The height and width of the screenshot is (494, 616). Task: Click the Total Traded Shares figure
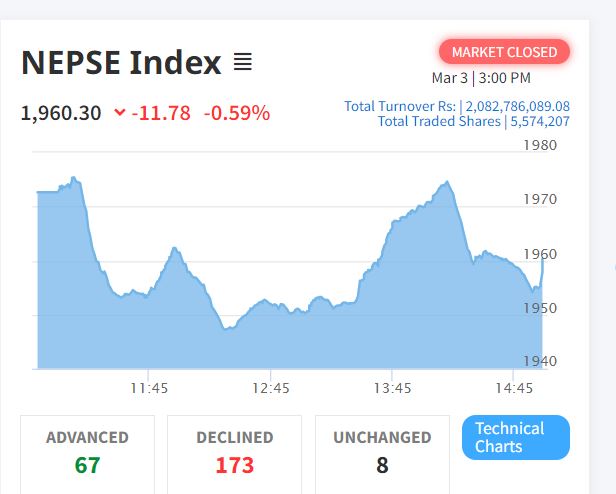coord(540,121)
